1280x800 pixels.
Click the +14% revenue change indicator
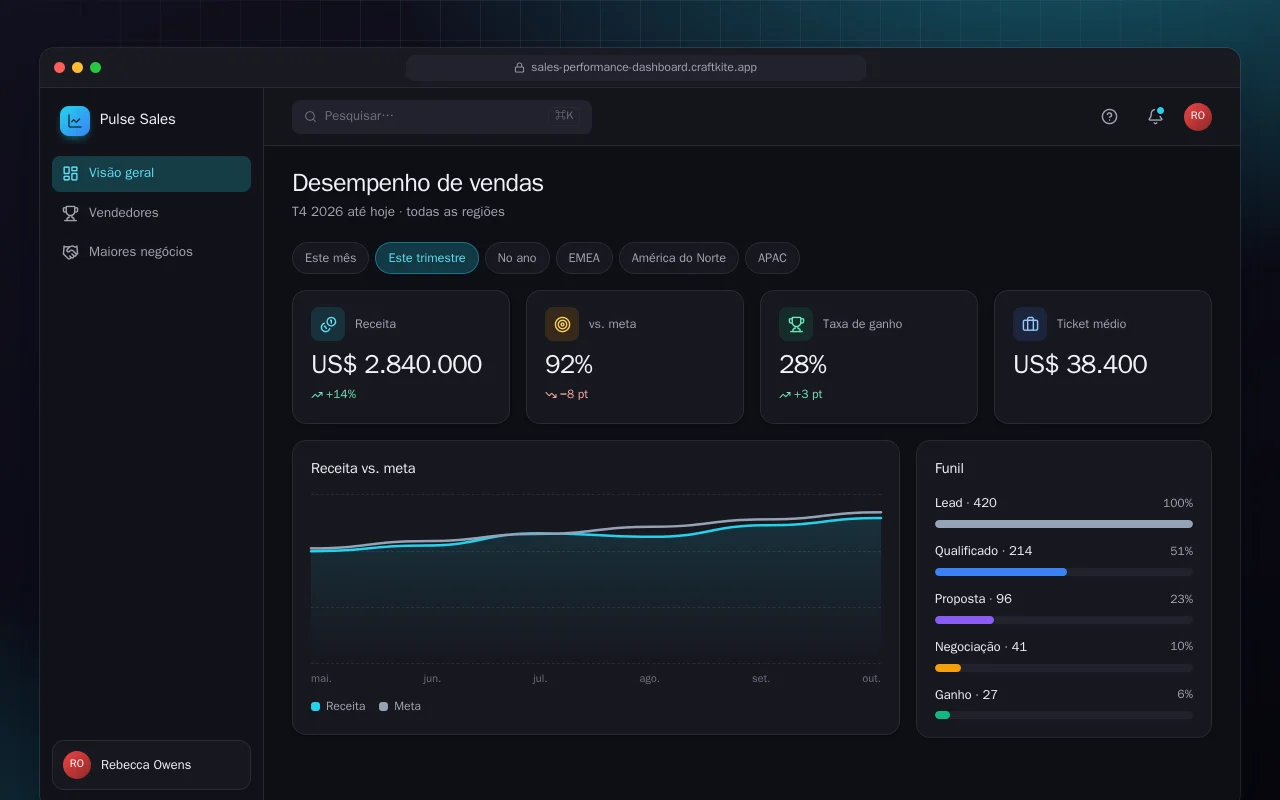[x=334, y=395]
